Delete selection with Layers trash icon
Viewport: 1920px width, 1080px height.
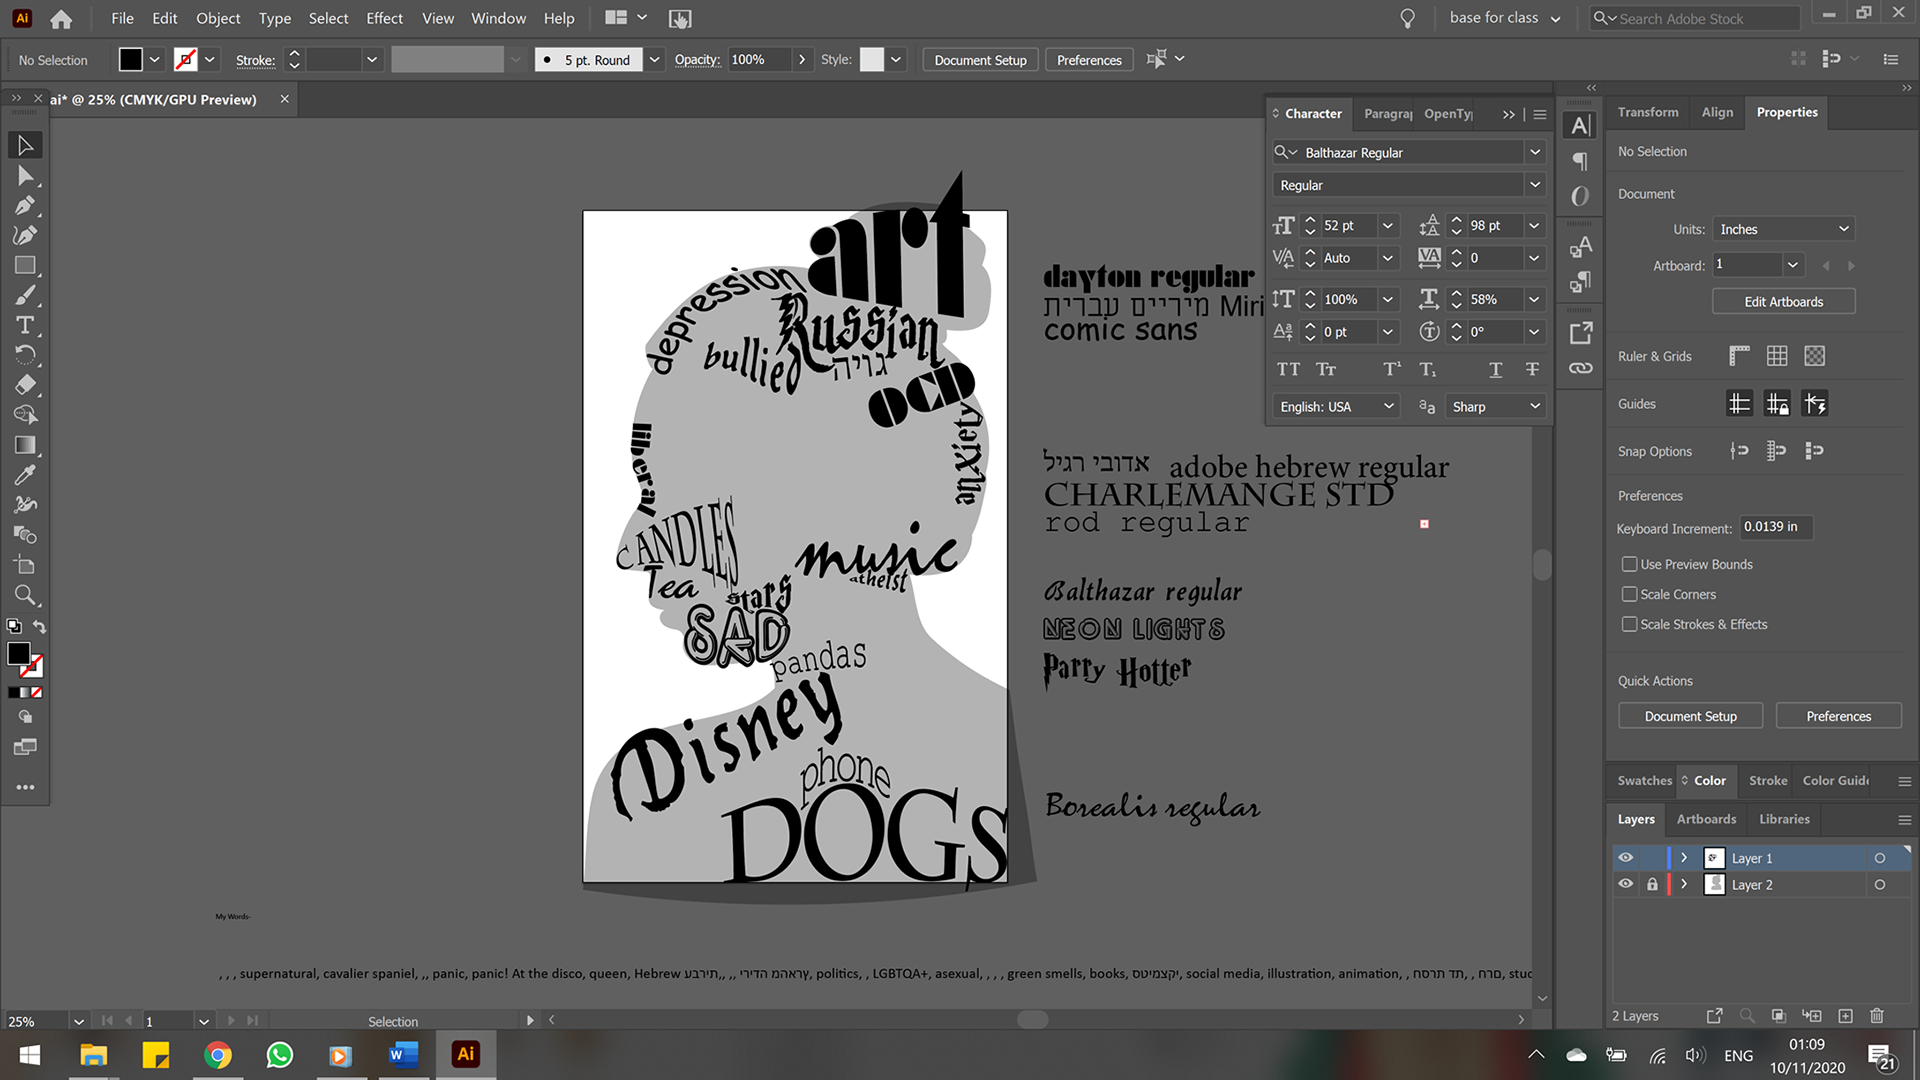(x=1877, y=1016)
